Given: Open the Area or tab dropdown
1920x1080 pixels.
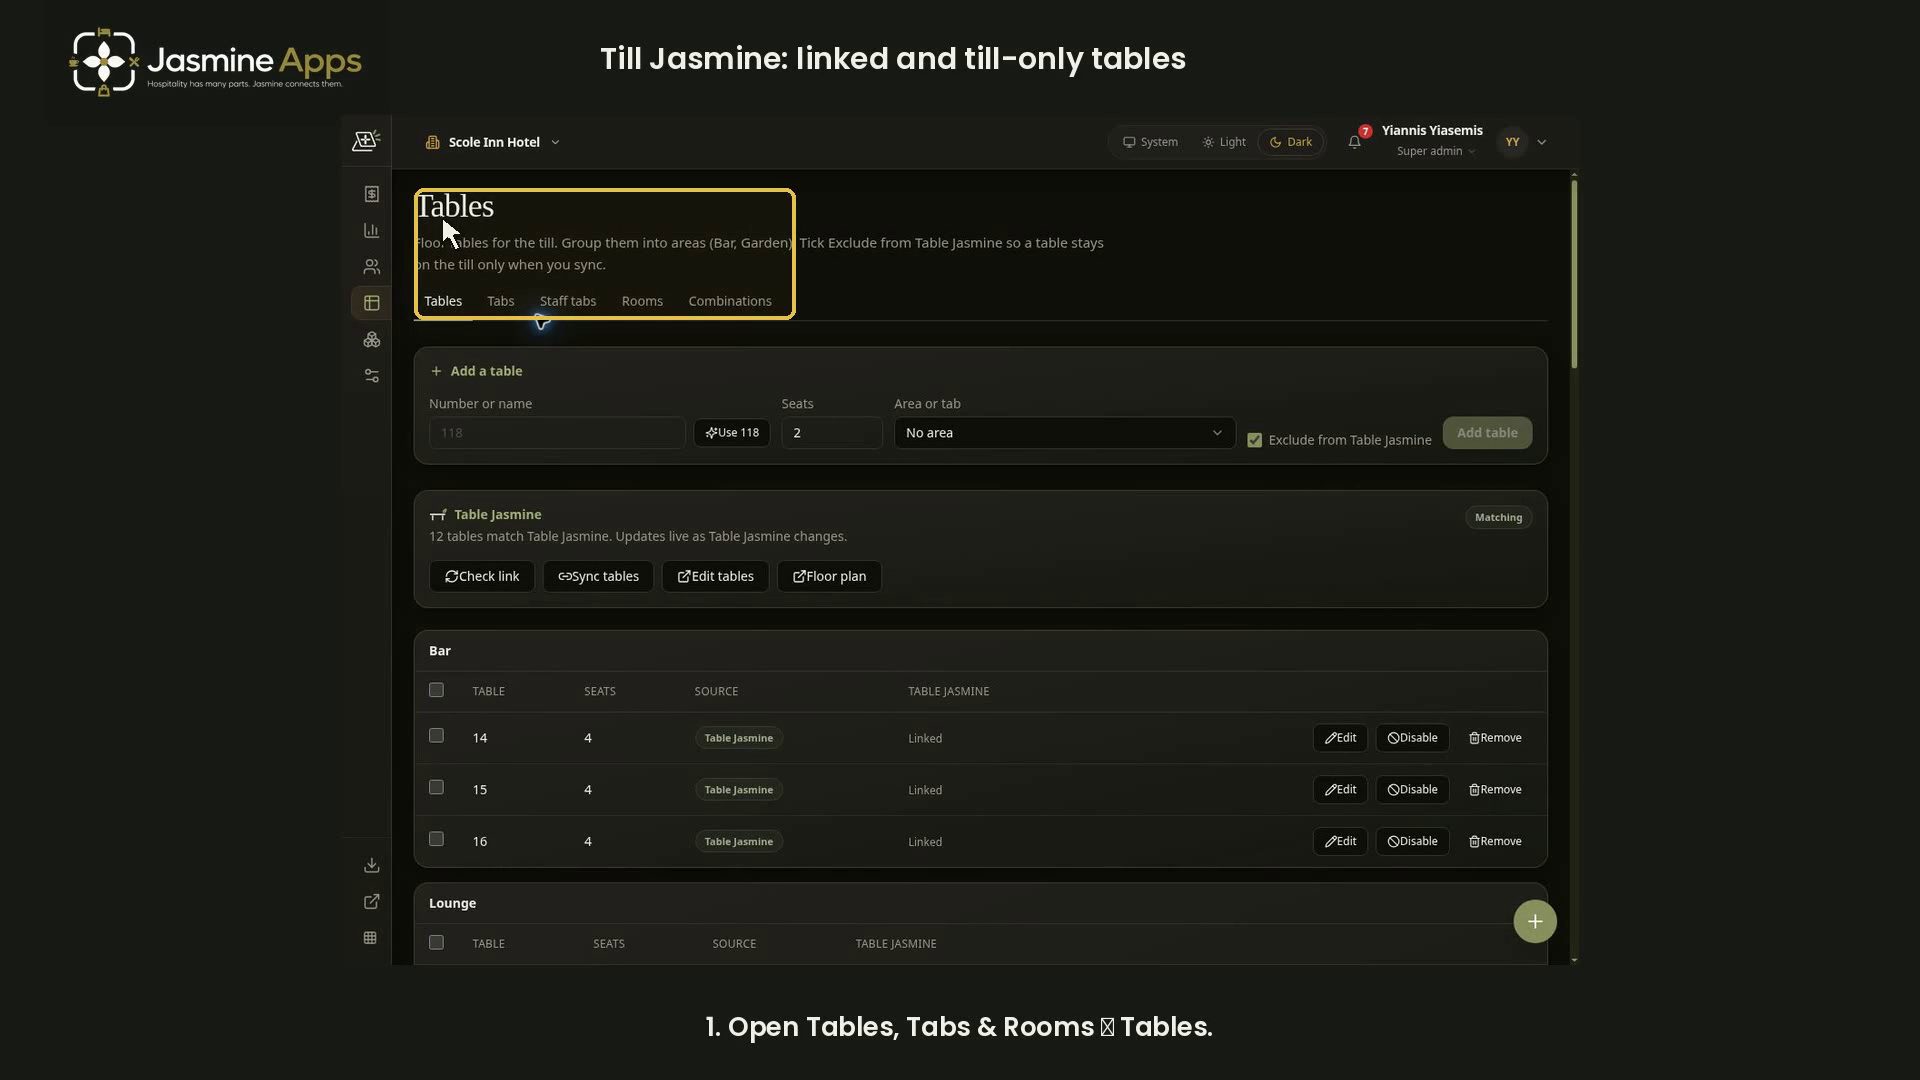Looking at the screenshot, I should pyautogui.click(x=1064, y=433).
